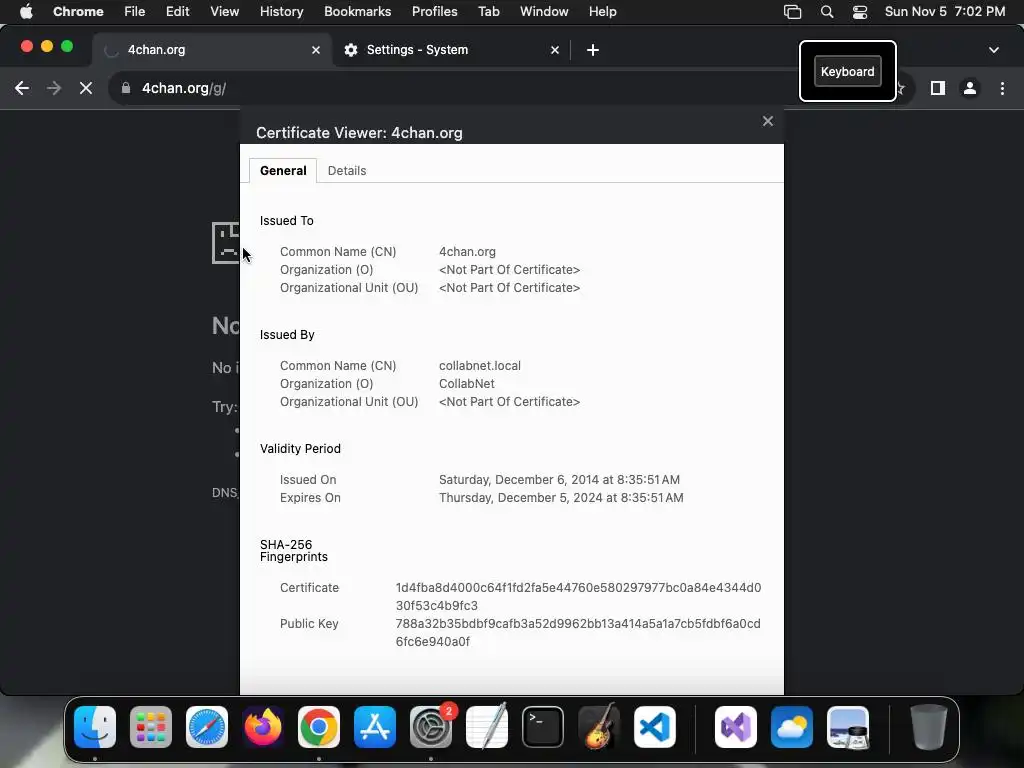Viewport: 1024px width, 768px height.
Task: Select the issued-to name 4chan.org
Action: click(467, 251)
